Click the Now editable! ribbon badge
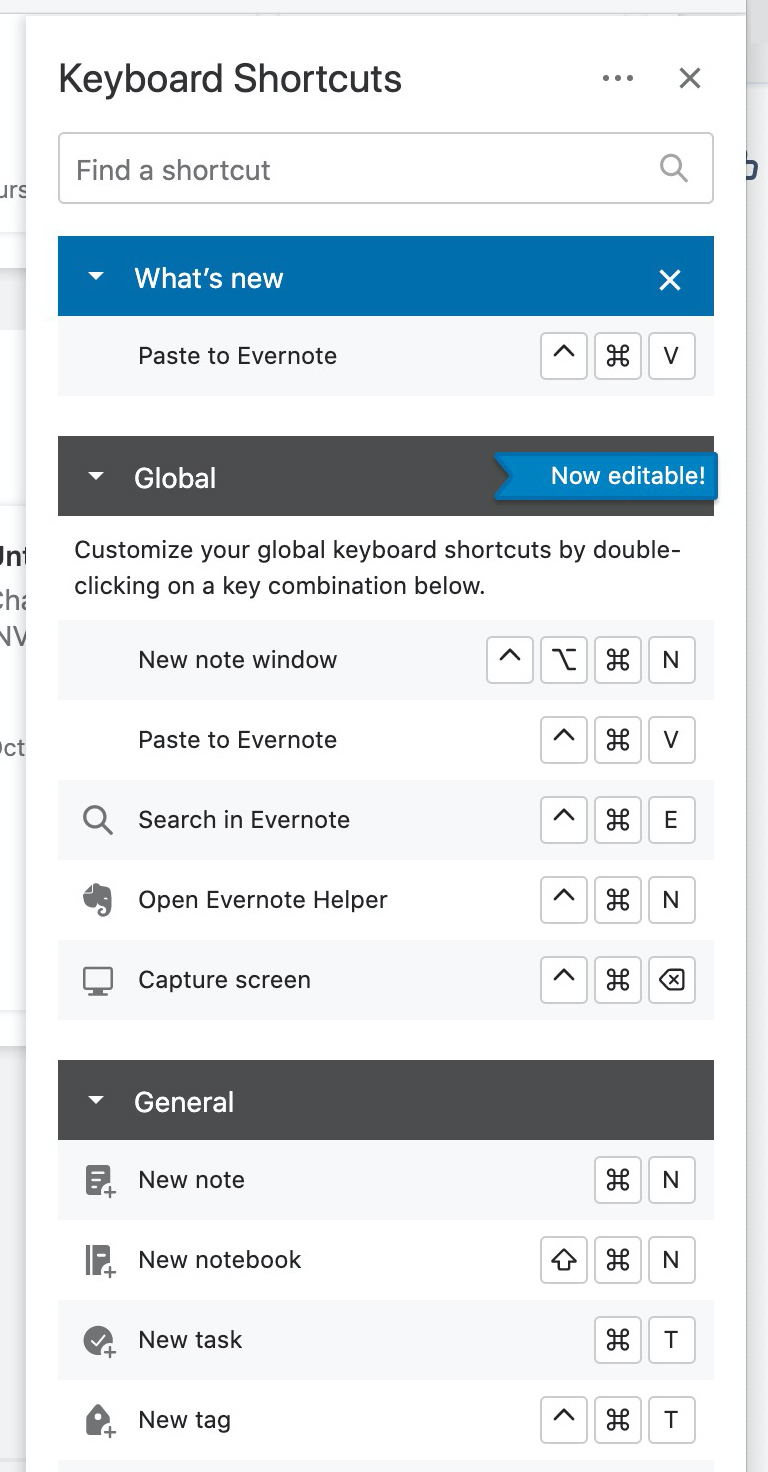This screenshot has height=1472, width=768. [627, 476]
